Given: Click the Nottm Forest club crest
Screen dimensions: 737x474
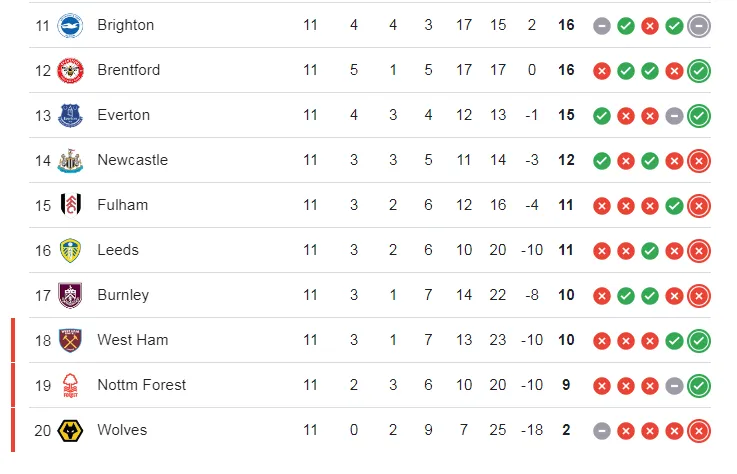Looking at the screenshot, I should coord(70,385).
